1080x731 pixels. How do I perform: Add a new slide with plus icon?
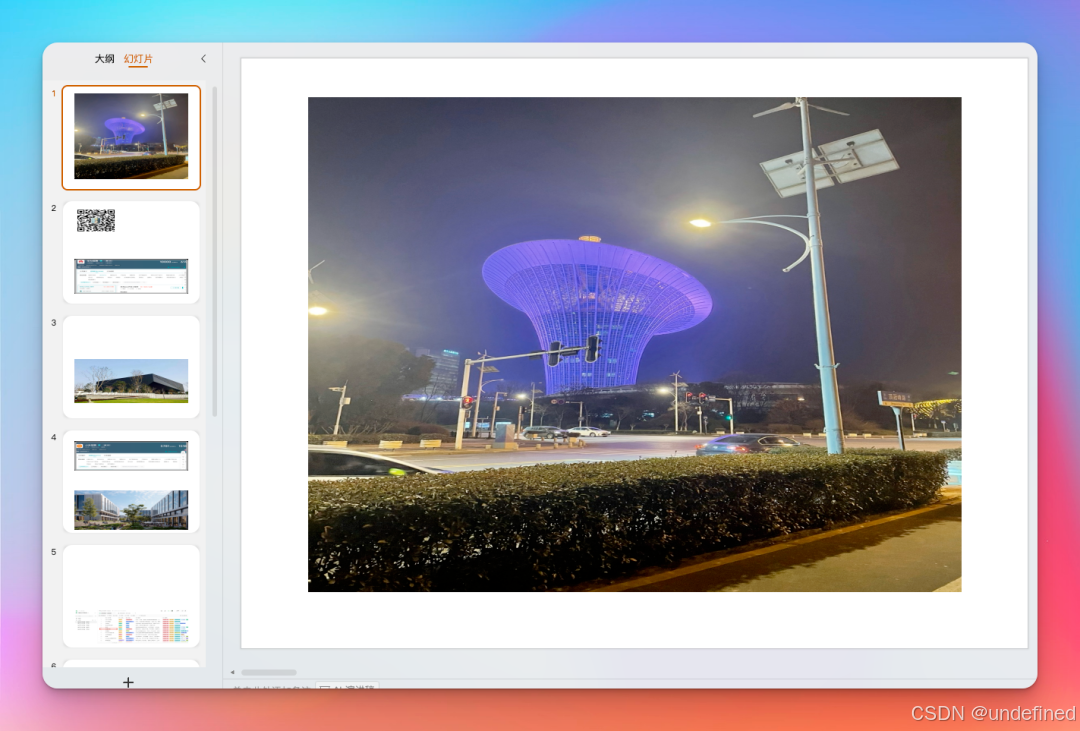point(128,682)
